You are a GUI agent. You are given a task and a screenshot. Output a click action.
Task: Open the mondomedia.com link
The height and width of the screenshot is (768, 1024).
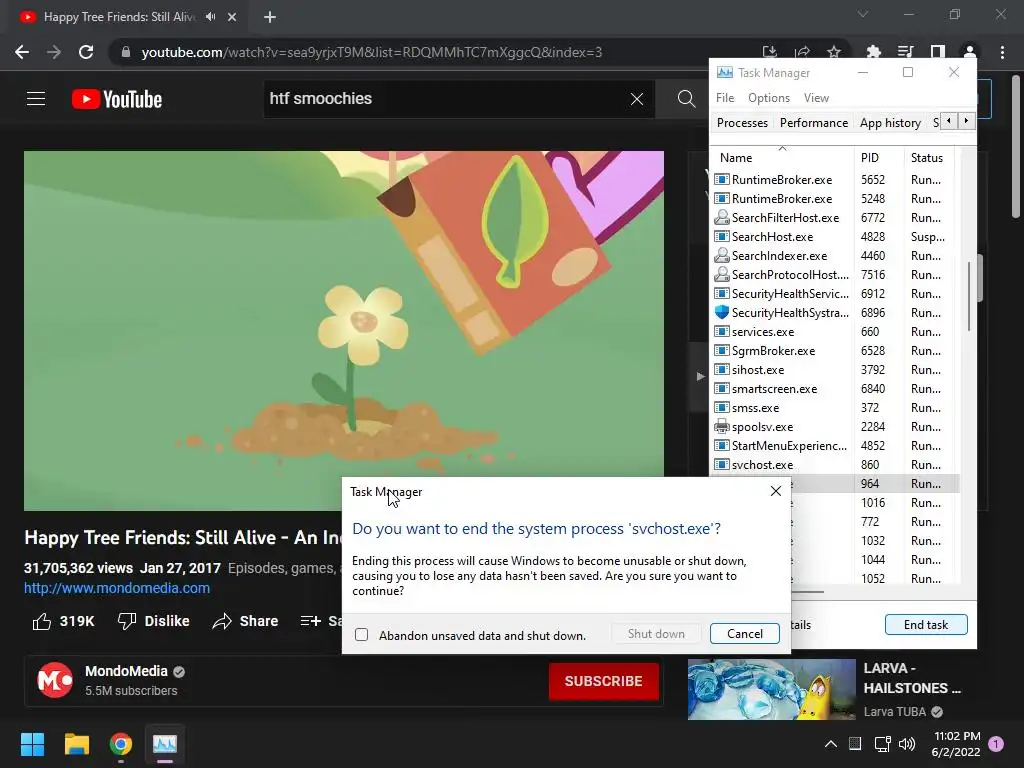(x=117, y=588)
